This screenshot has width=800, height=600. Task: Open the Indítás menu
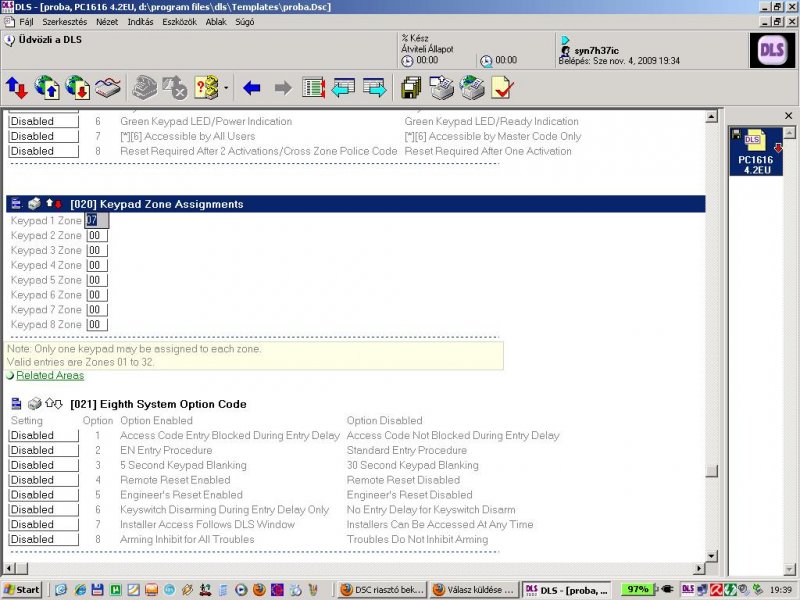[x=140, y=22]
